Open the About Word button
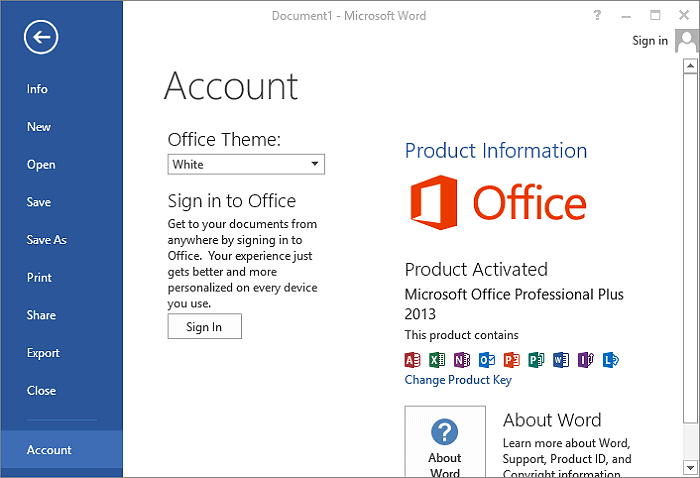 pyautogui.click(x=445, y=441)
